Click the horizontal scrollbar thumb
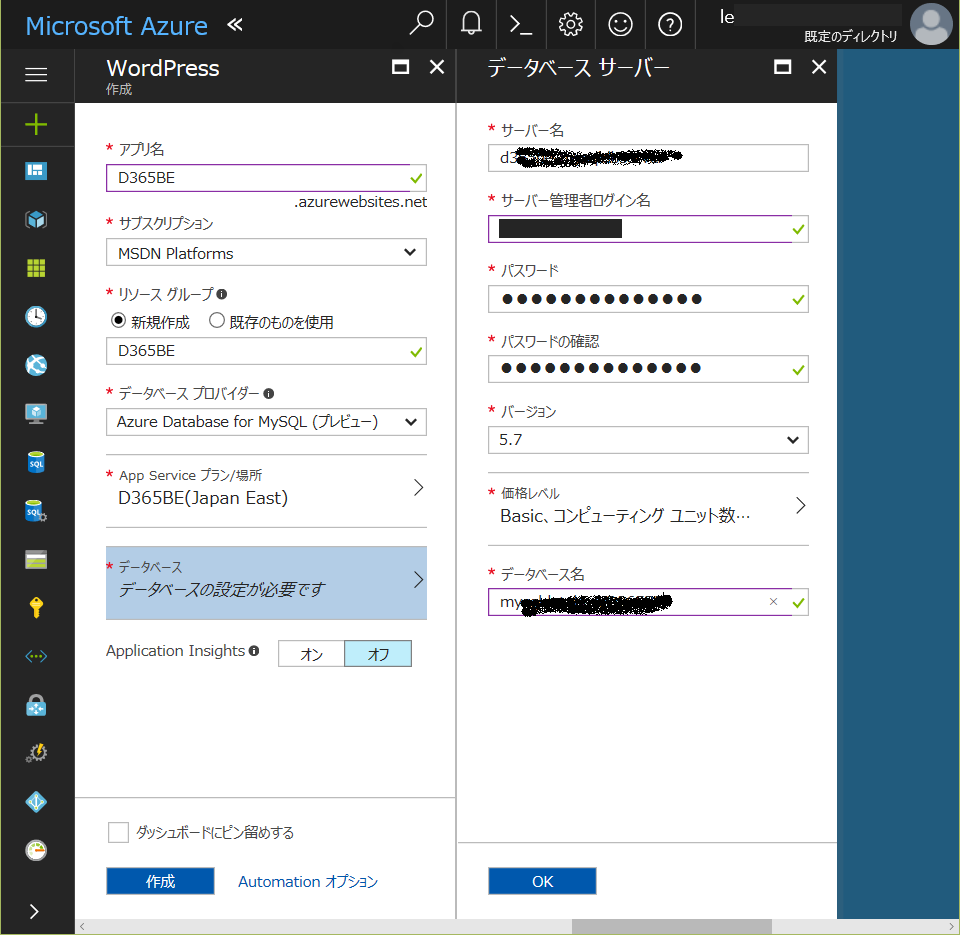 672,926
